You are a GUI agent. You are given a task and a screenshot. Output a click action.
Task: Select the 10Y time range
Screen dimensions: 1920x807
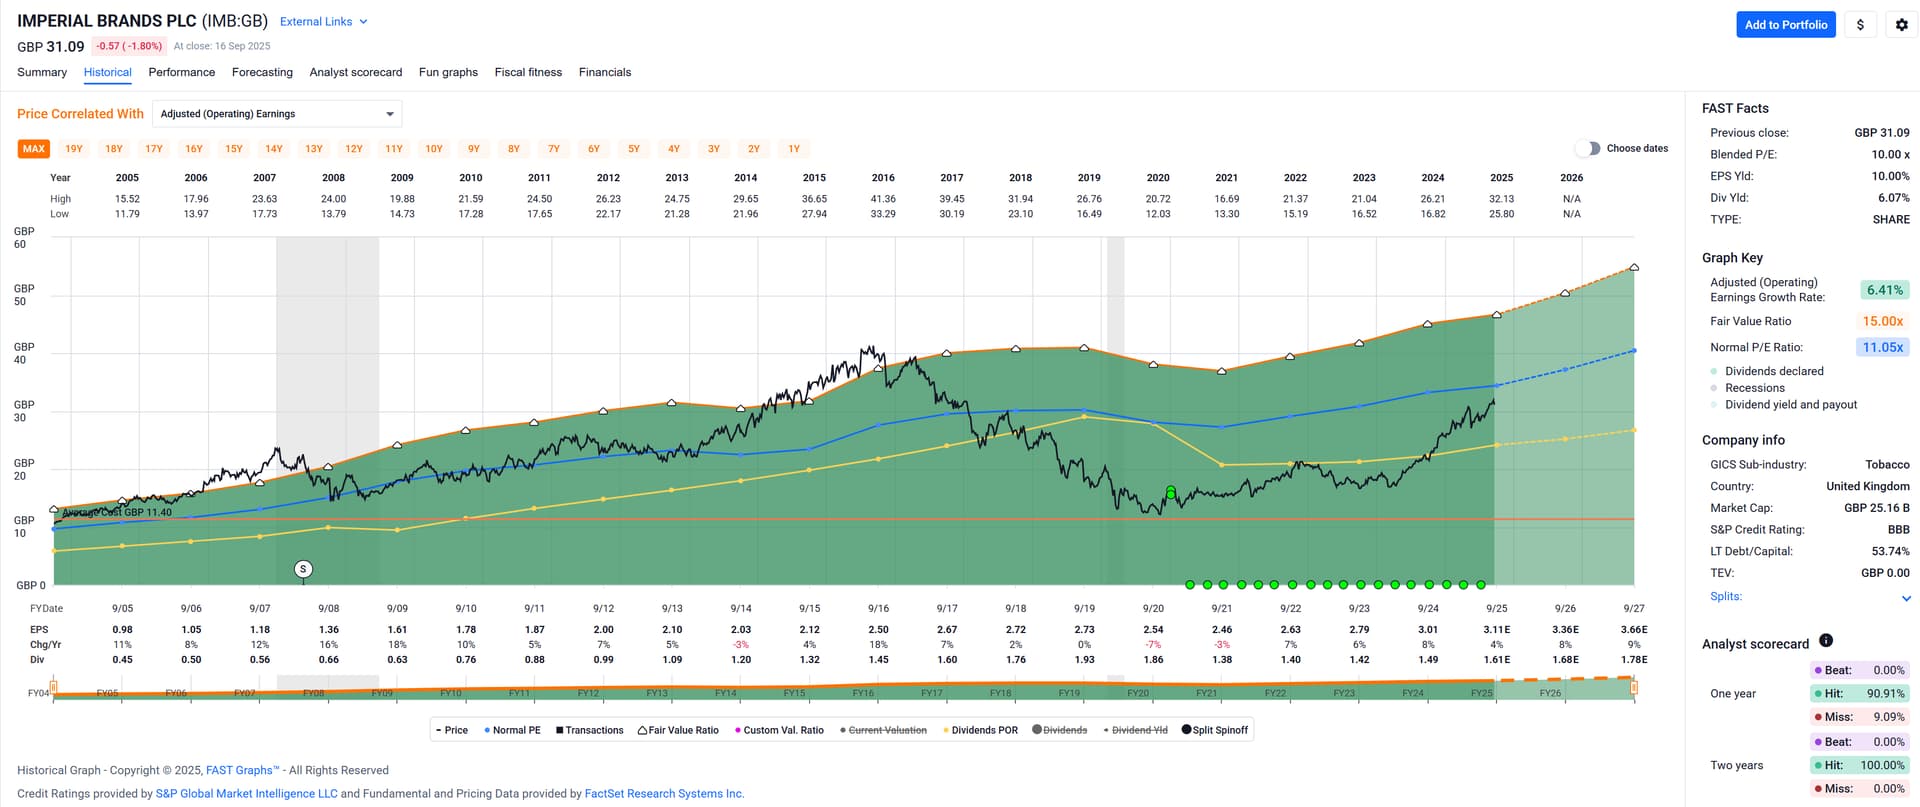coord(434,149)
